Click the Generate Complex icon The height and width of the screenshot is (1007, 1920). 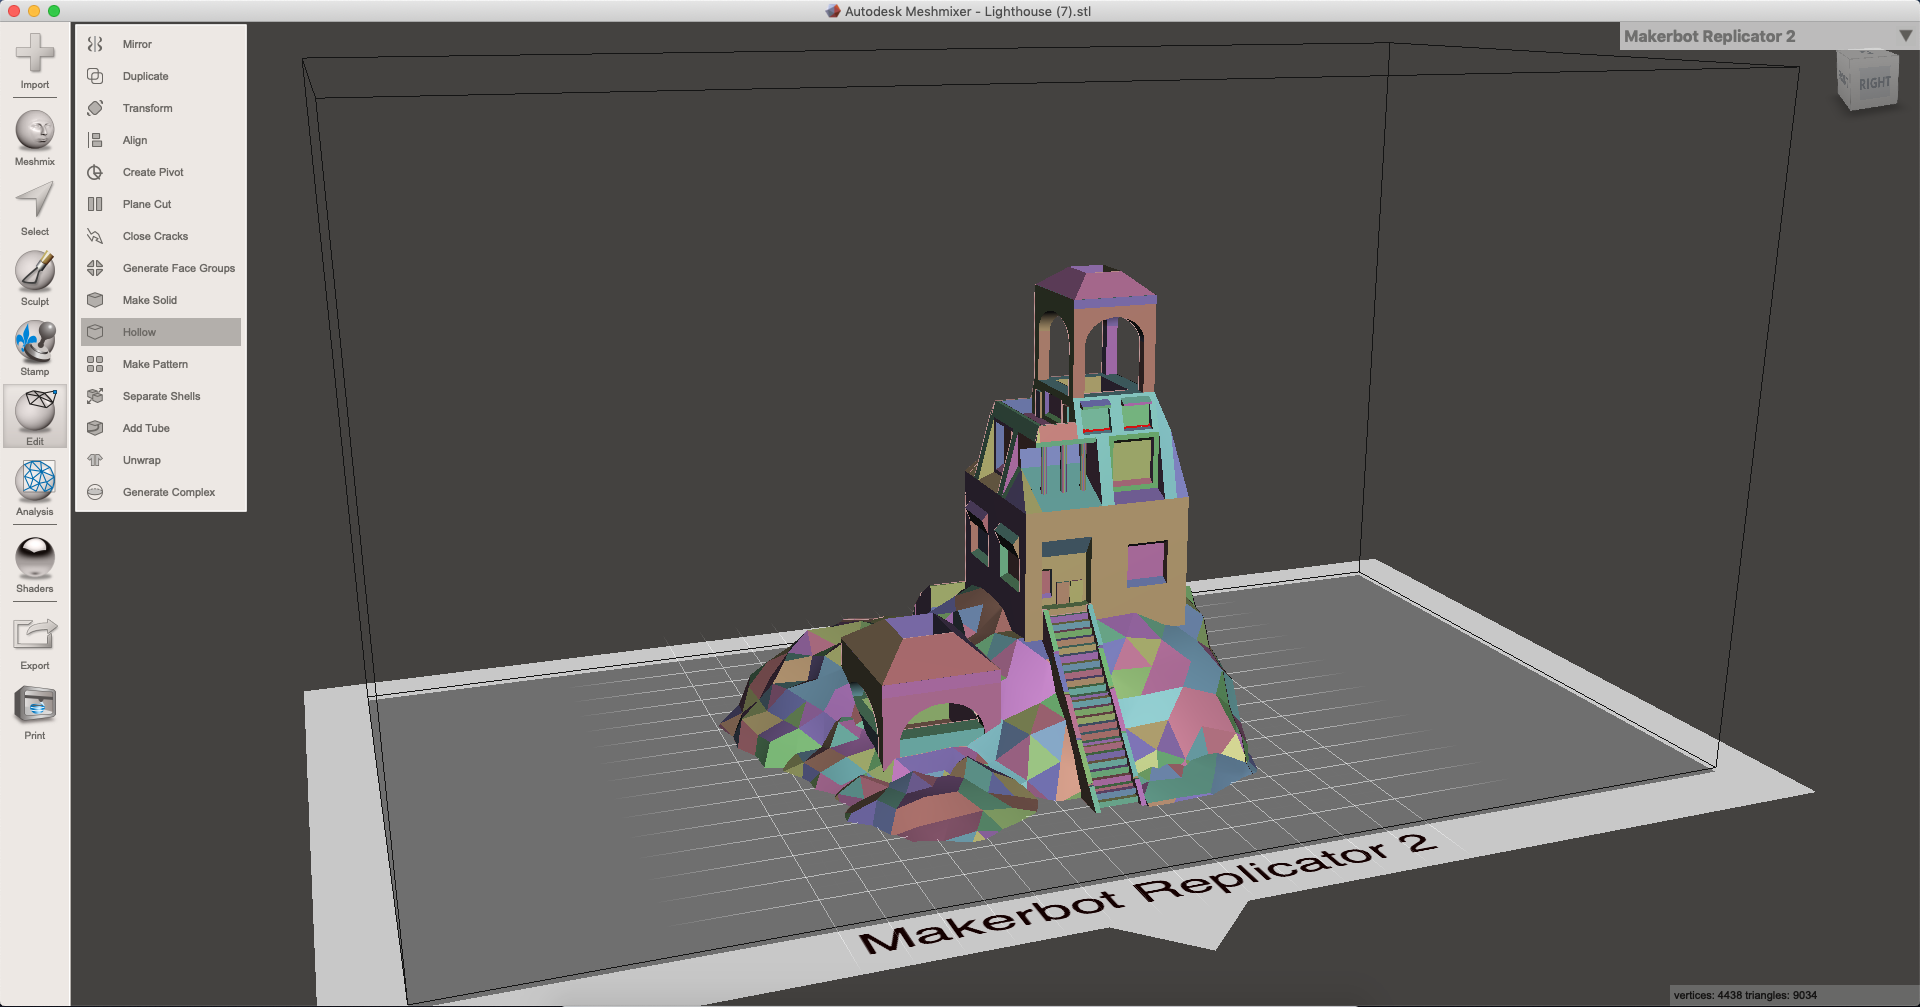95,492
